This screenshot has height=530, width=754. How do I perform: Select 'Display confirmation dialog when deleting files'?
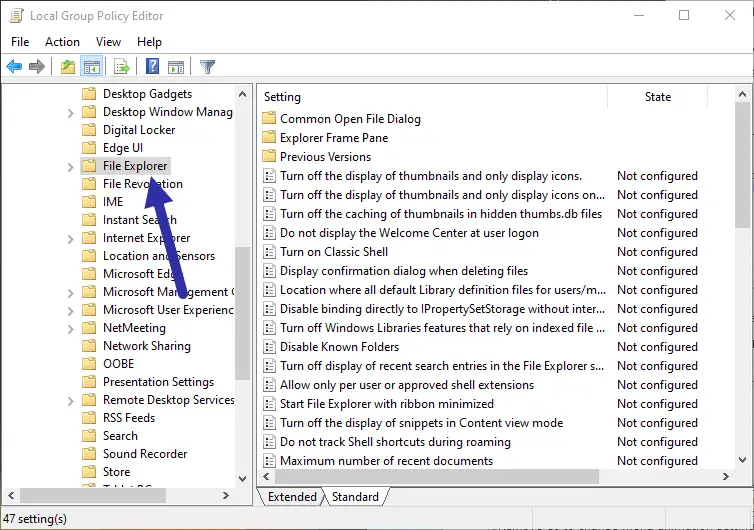[404, 271]
